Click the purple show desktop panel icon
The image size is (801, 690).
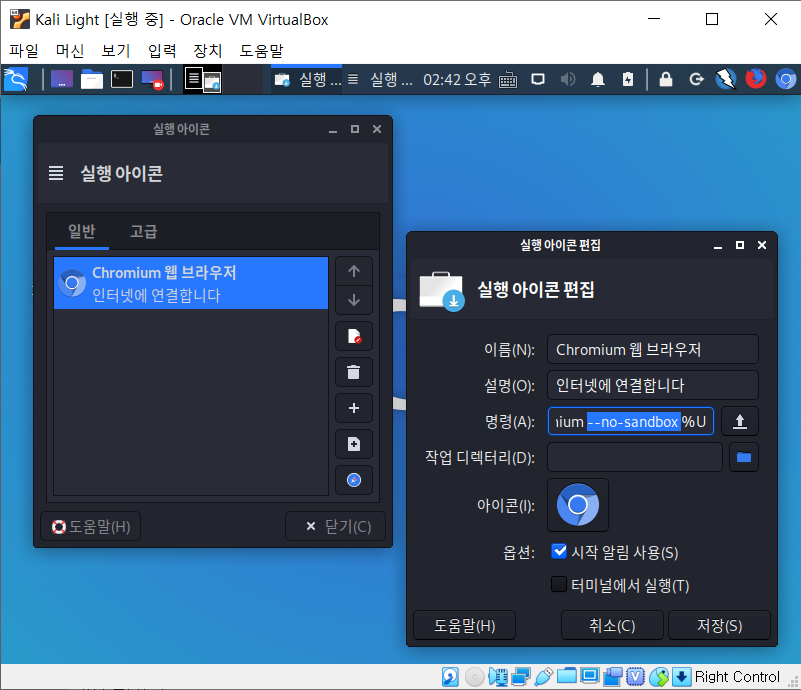62,80
